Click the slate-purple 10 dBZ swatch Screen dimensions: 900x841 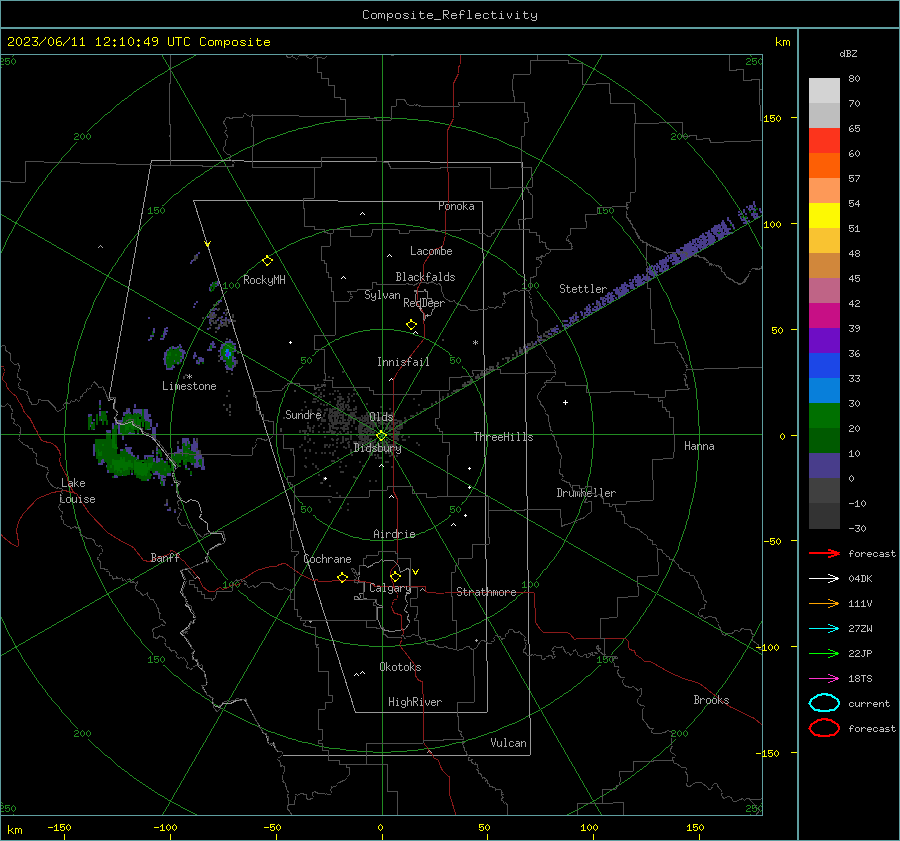(x=824, y=465)
